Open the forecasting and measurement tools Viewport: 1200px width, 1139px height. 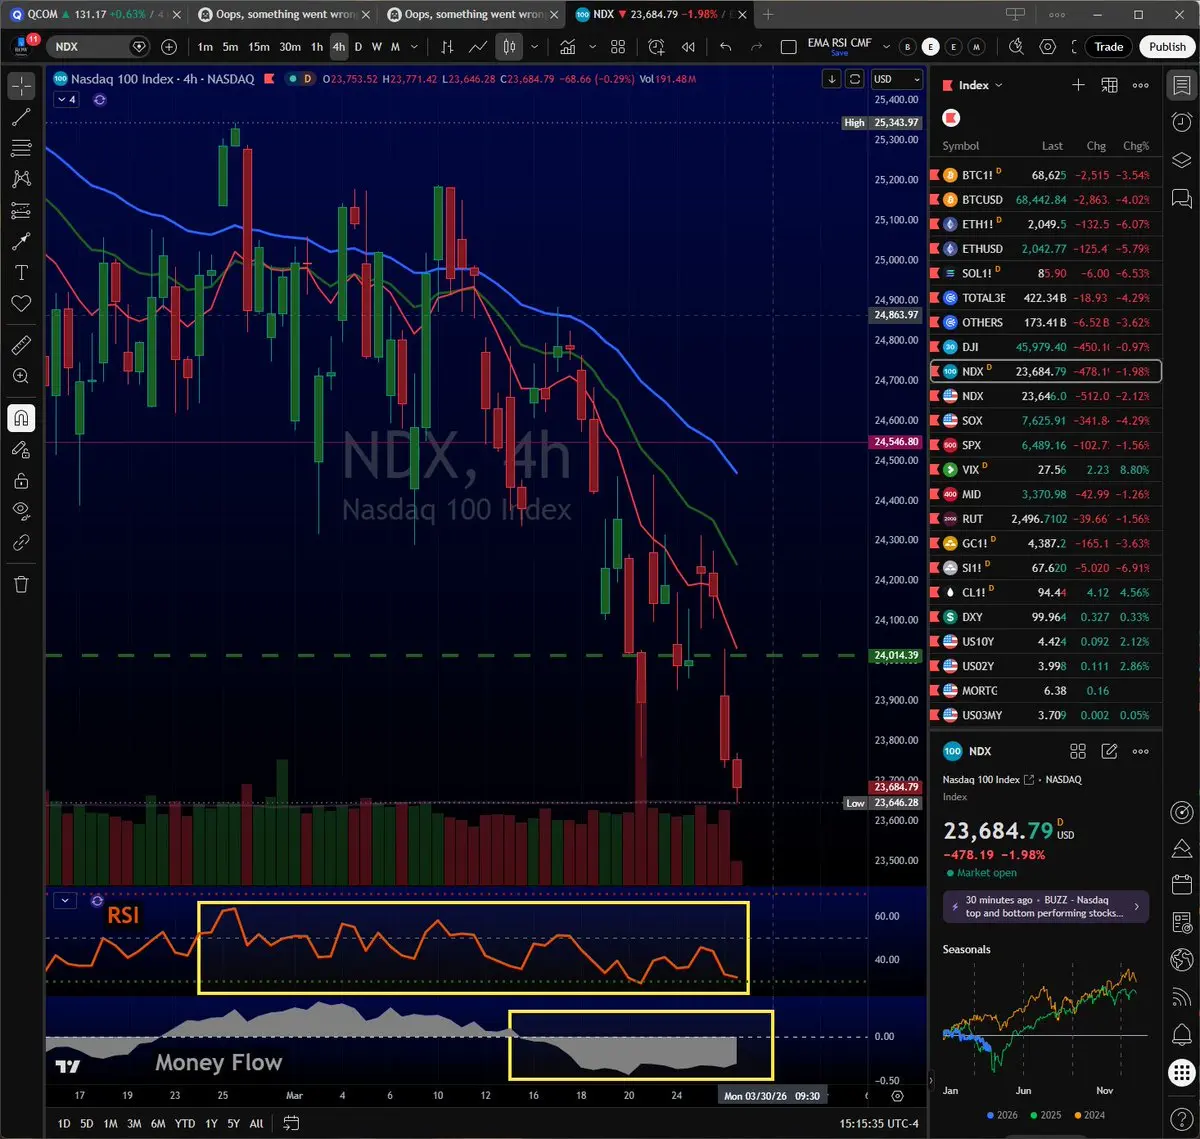point(21,210)
